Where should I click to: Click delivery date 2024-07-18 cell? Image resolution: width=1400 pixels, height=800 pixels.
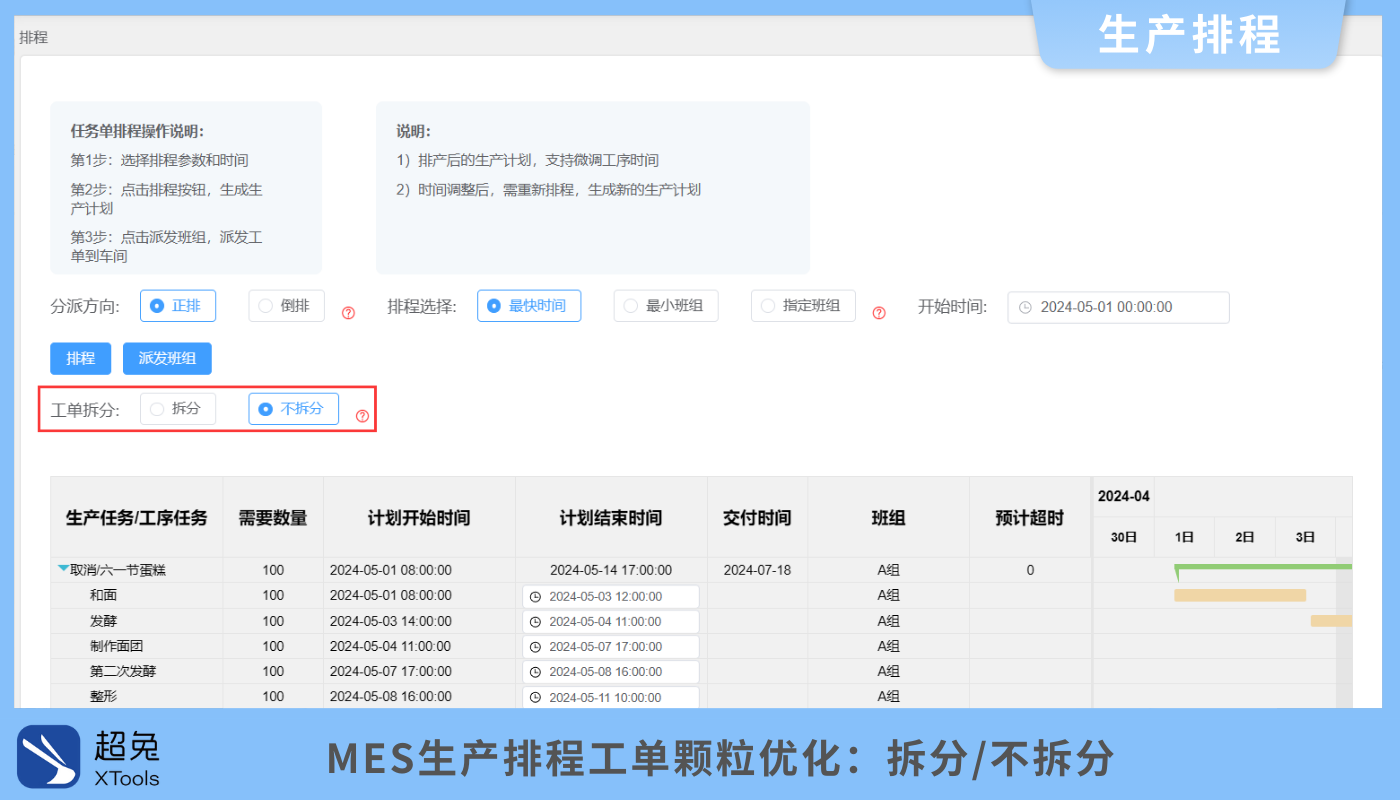757,570
